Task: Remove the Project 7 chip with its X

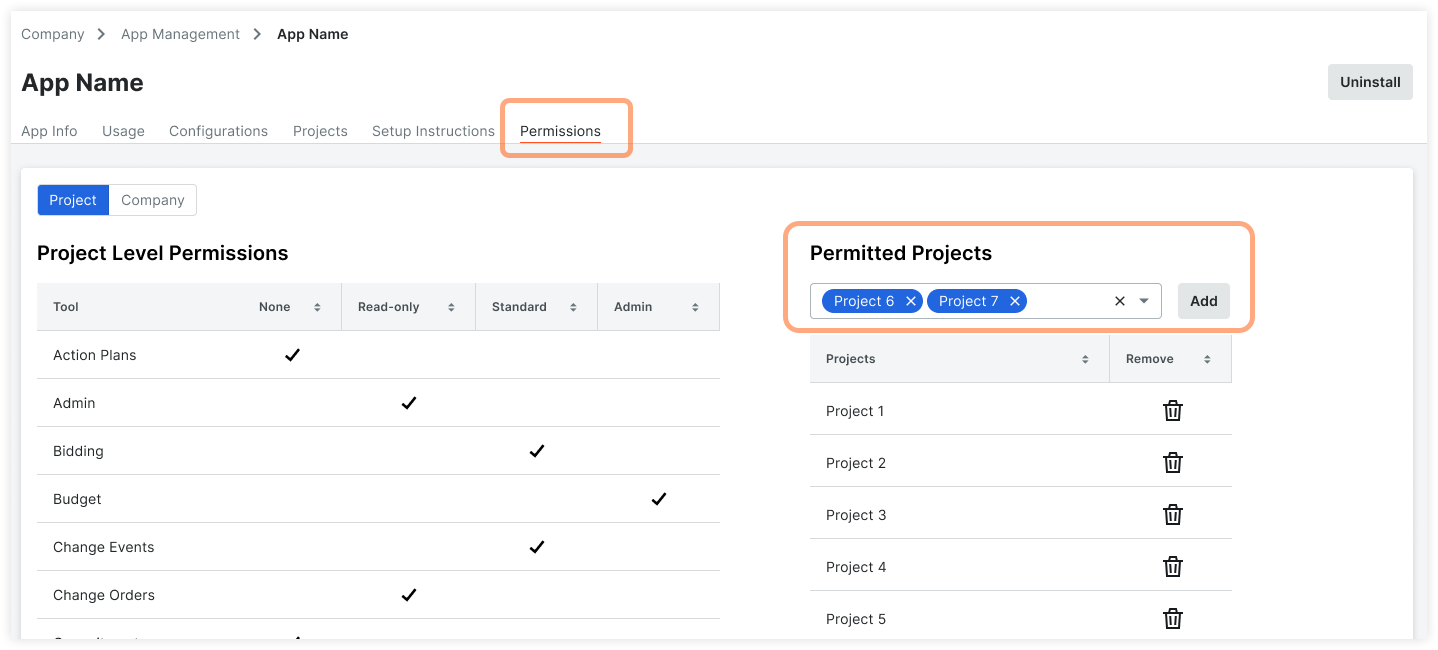Action: point(1014,300)
